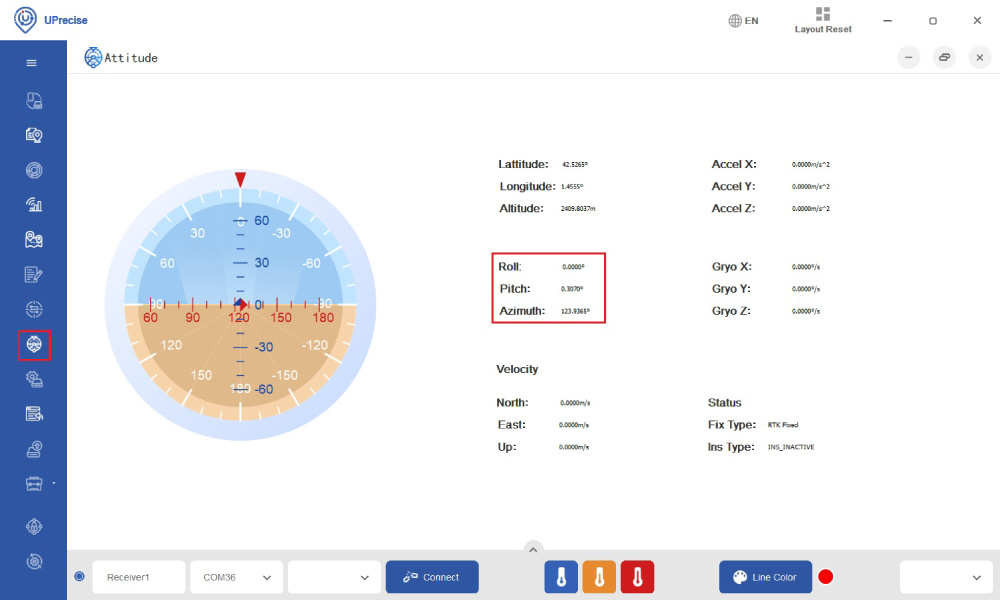Open the COM36 port dropdown
1000x600 pixels.
pyautogui.click(x=236, y=577)
